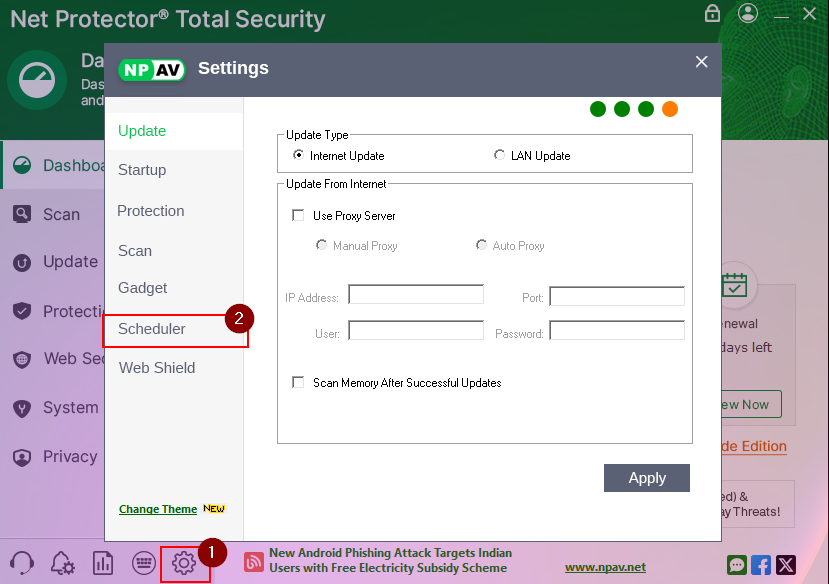Click the Change Theme link
This screenshot has height=584, width=829.
pos(158,509)
